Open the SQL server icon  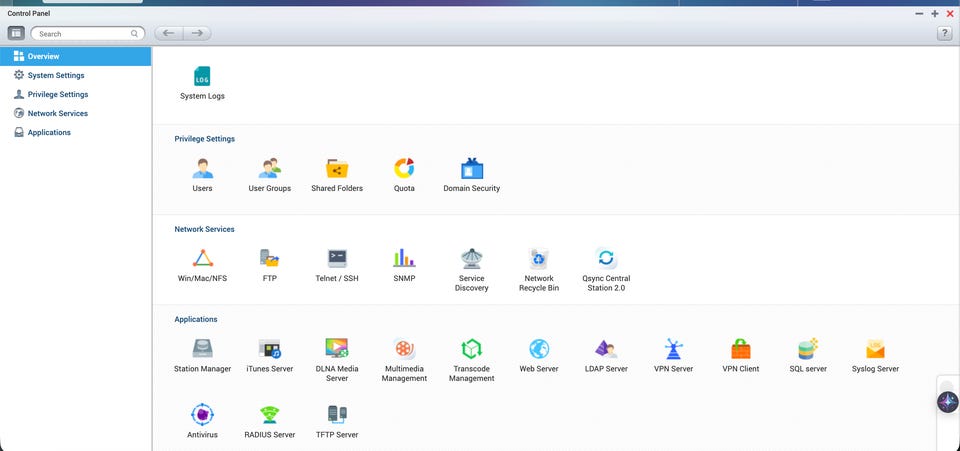[x=809, y=349]
